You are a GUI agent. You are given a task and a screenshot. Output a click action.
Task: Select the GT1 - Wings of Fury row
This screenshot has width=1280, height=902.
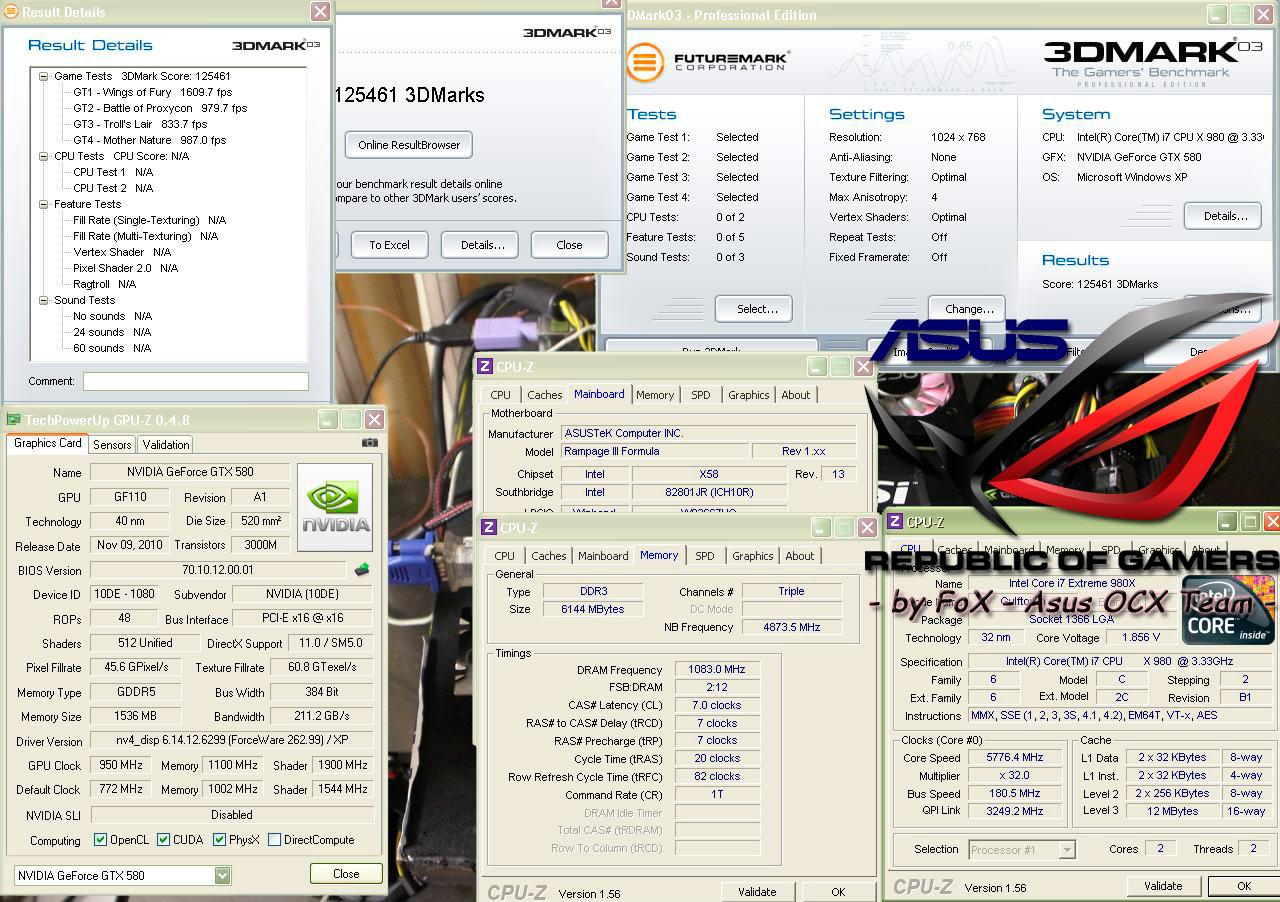click(152, 92)
